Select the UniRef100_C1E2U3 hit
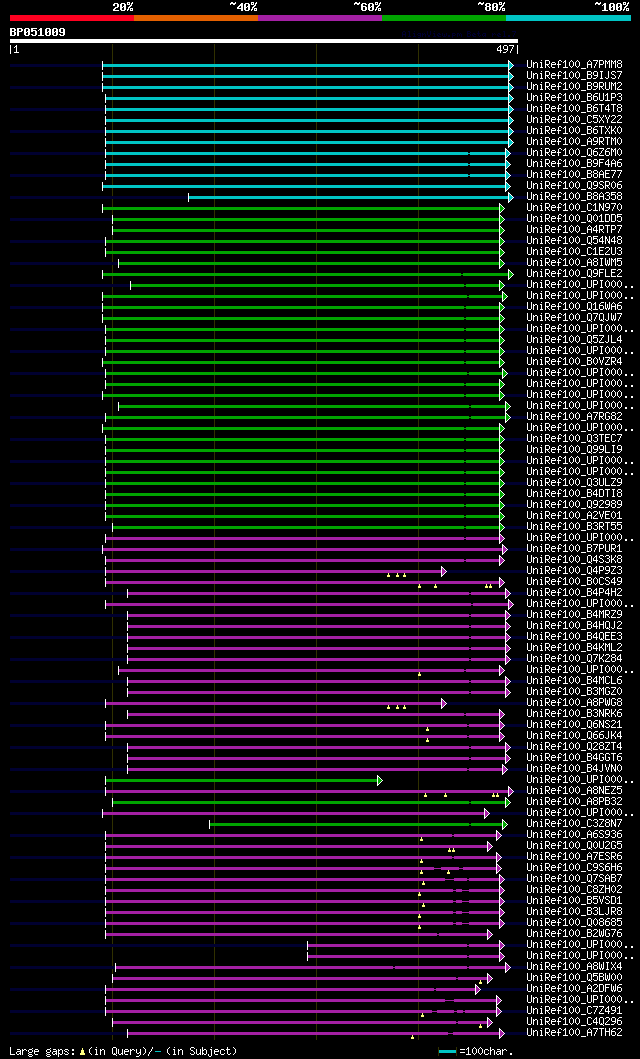 575,252
